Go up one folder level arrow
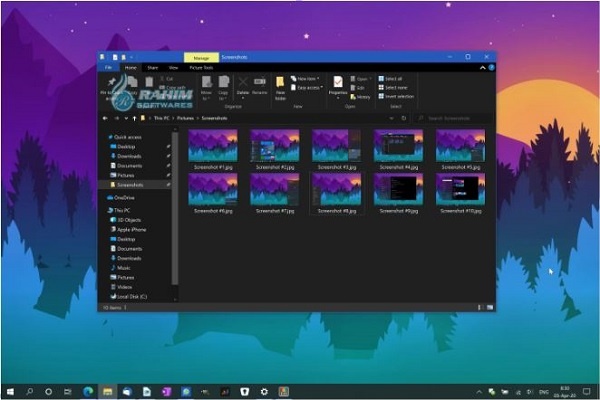Viewport: 600px width, 400px height. 134,118
